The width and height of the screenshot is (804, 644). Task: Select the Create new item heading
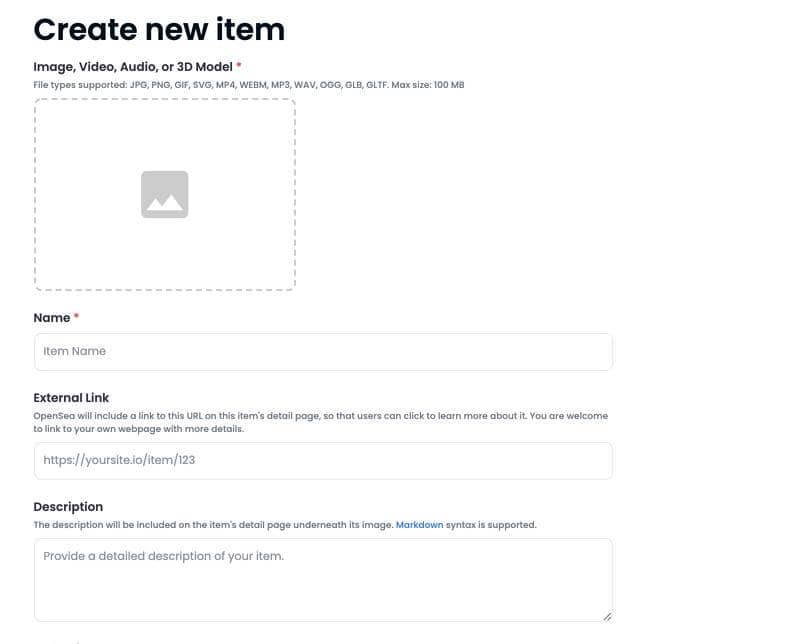pyautogui.click(x=159, y=29)
